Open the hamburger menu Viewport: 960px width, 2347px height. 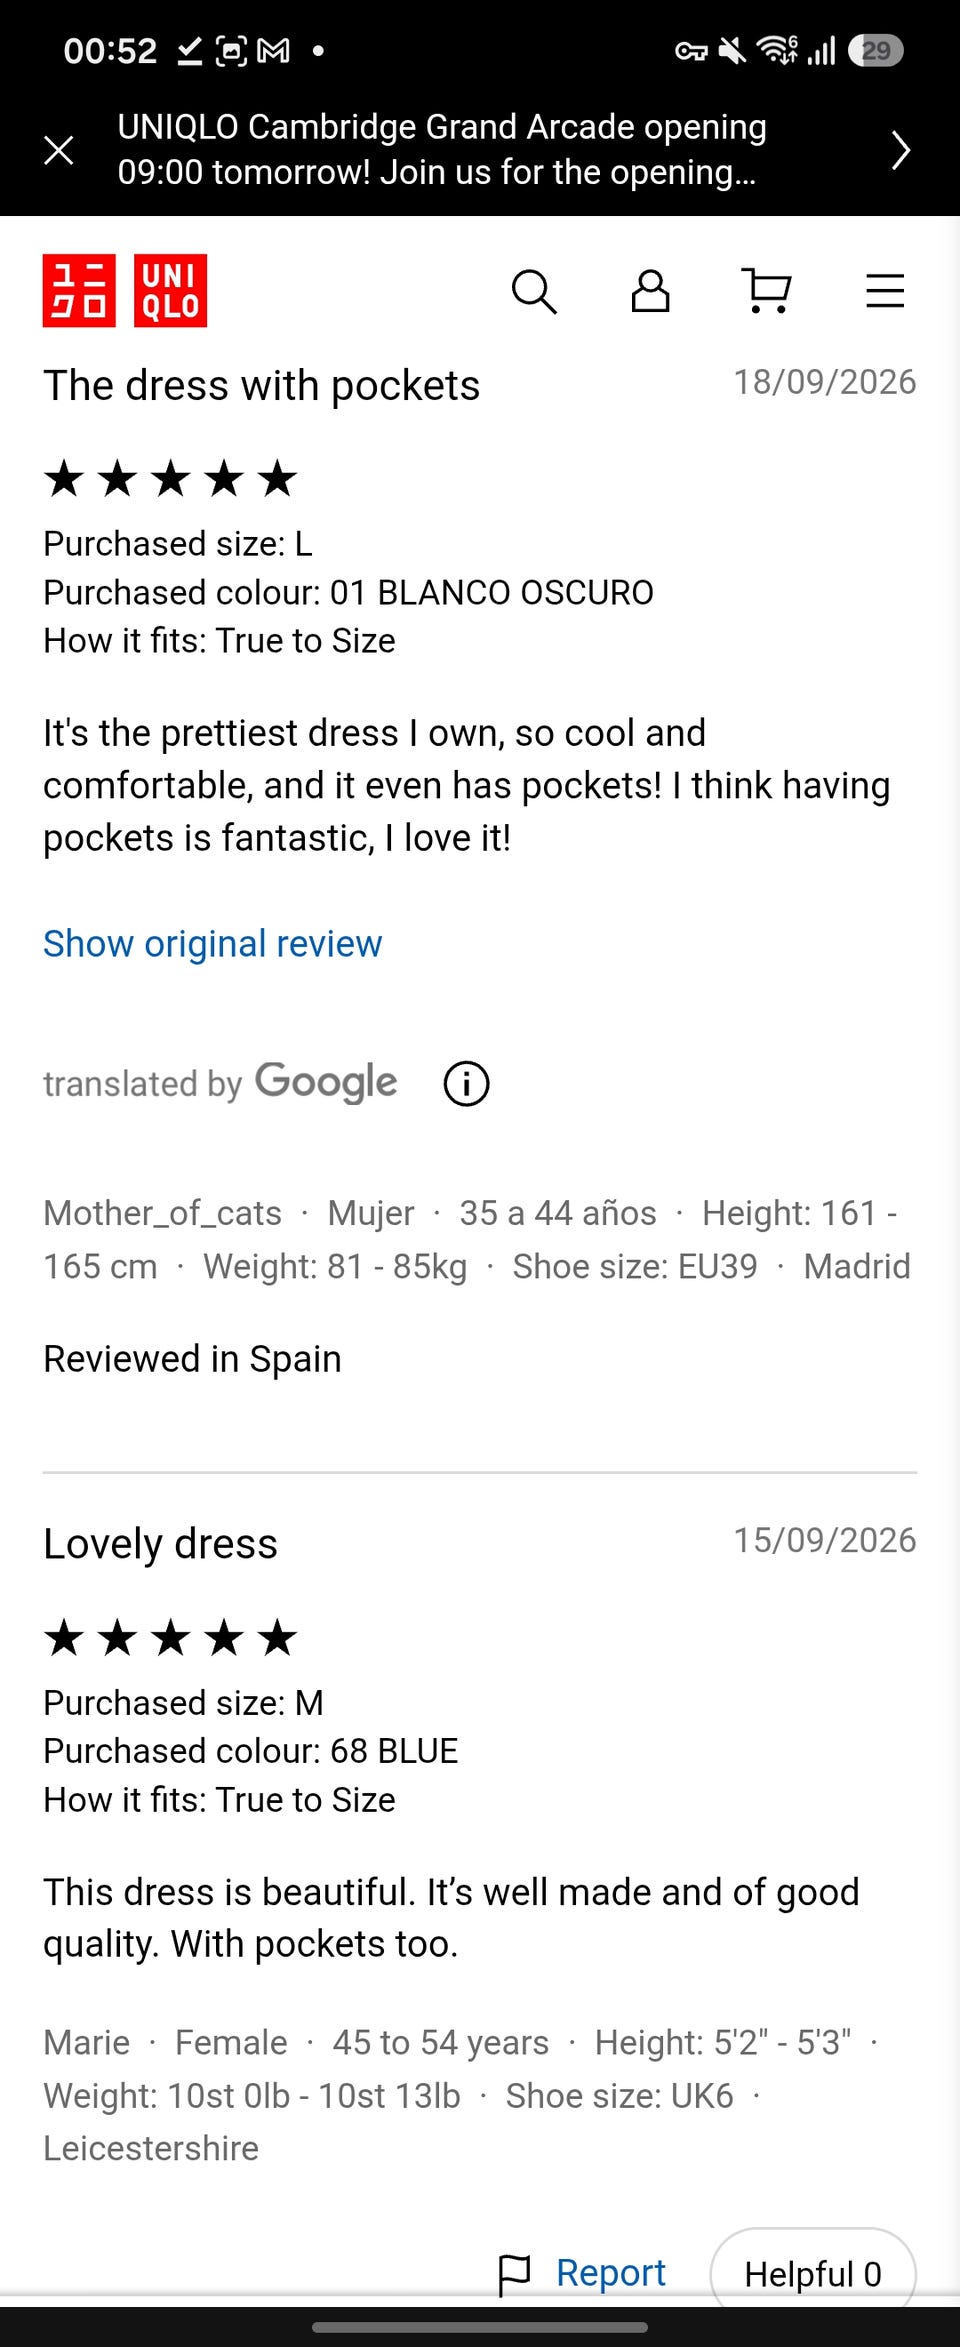tap(885, 291)
